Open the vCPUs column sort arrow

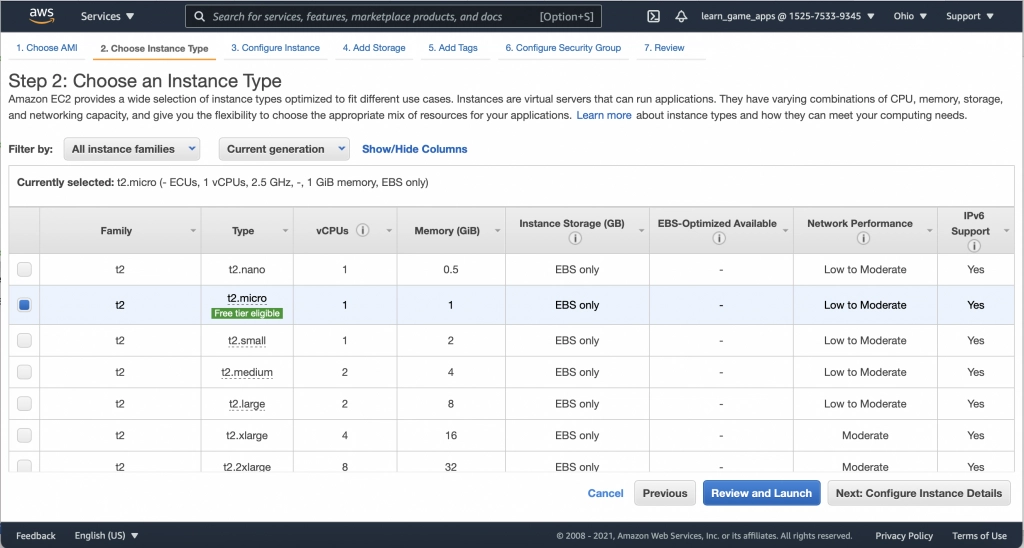click(x=389, y=231)
